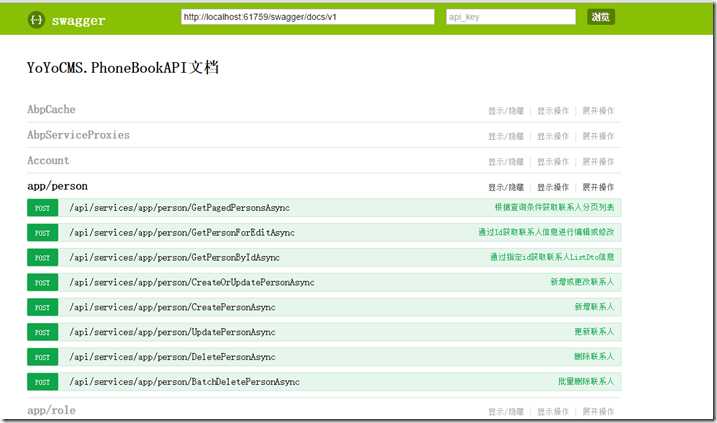Viewport: 717px width, 423px height.
Task: Open the DeletePersonAsync endpoint path
Action: (x=172, y=357)
